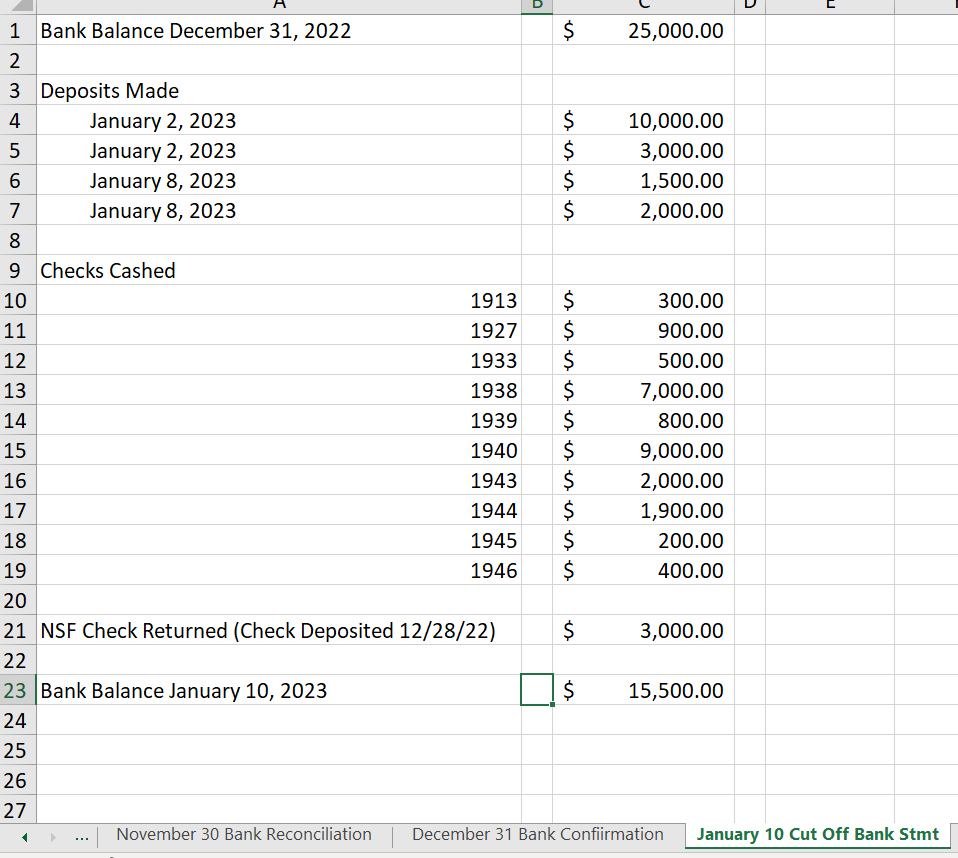This screenshot has height=858, width=958.
Task: Select the January 10 Cut Off Bank Stmt tab
Action: [817, 835]
